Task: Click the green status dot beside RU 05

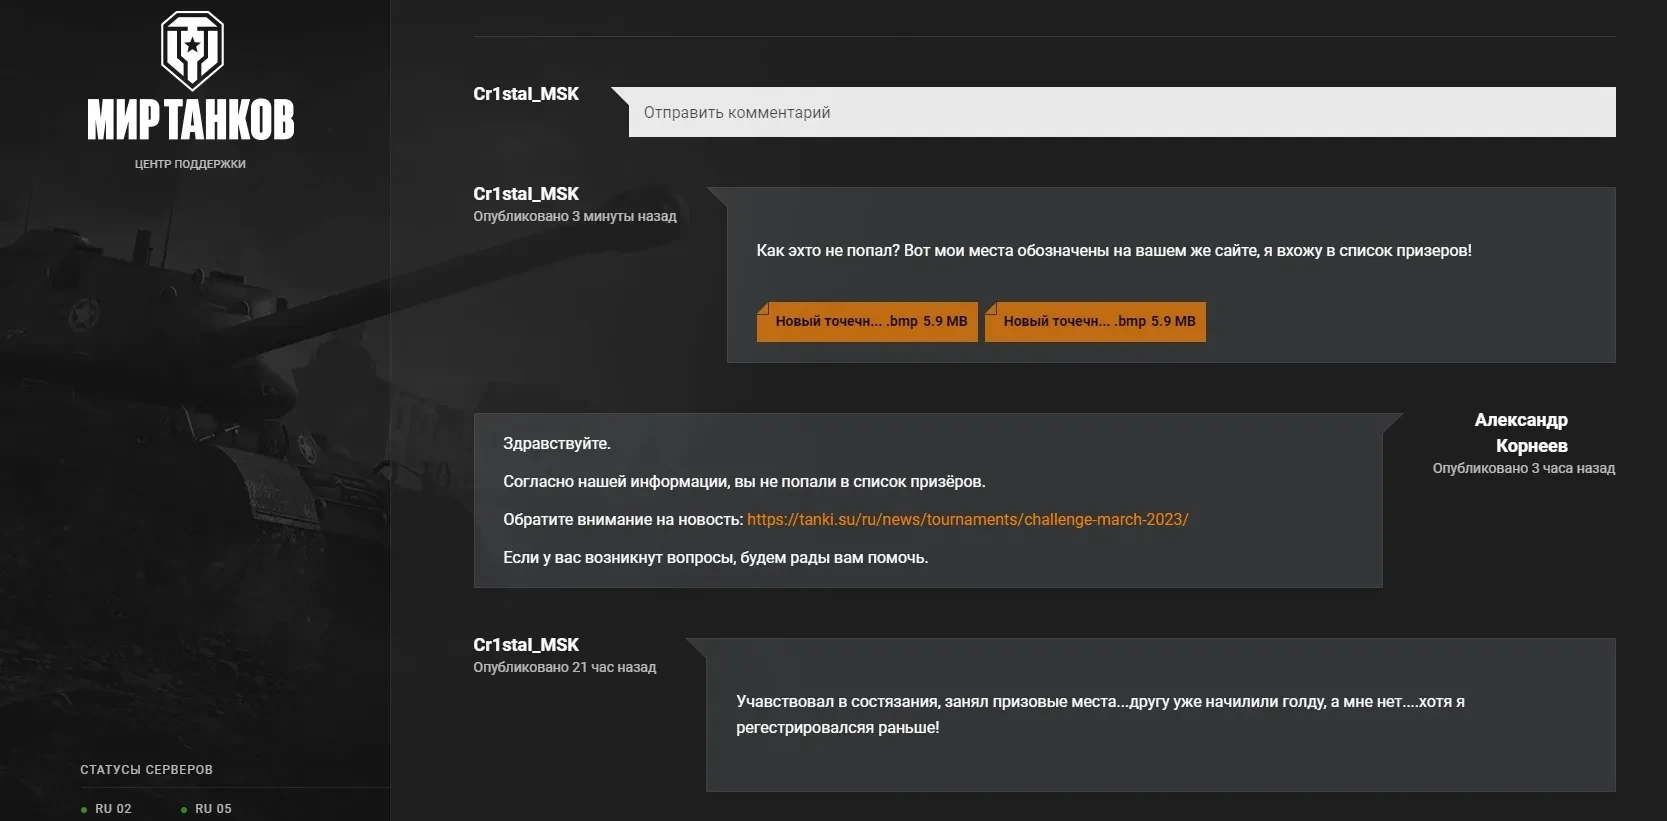Action: coord(184,810)
